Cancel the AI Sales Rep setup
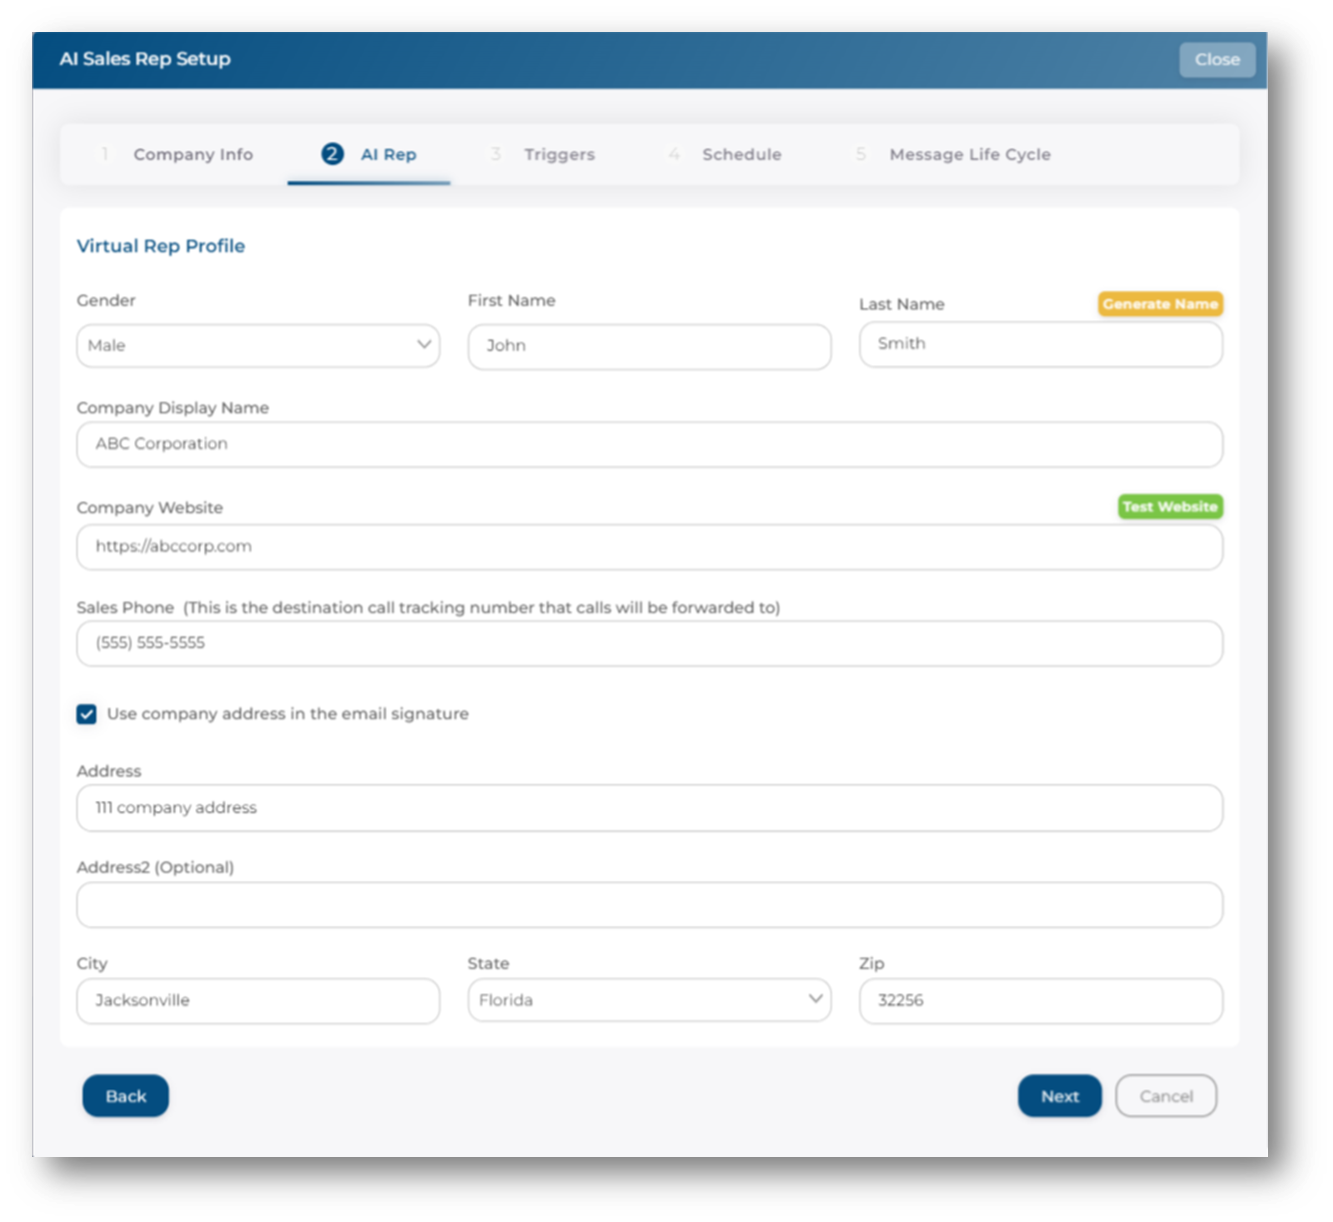 pos(1166,1096)
